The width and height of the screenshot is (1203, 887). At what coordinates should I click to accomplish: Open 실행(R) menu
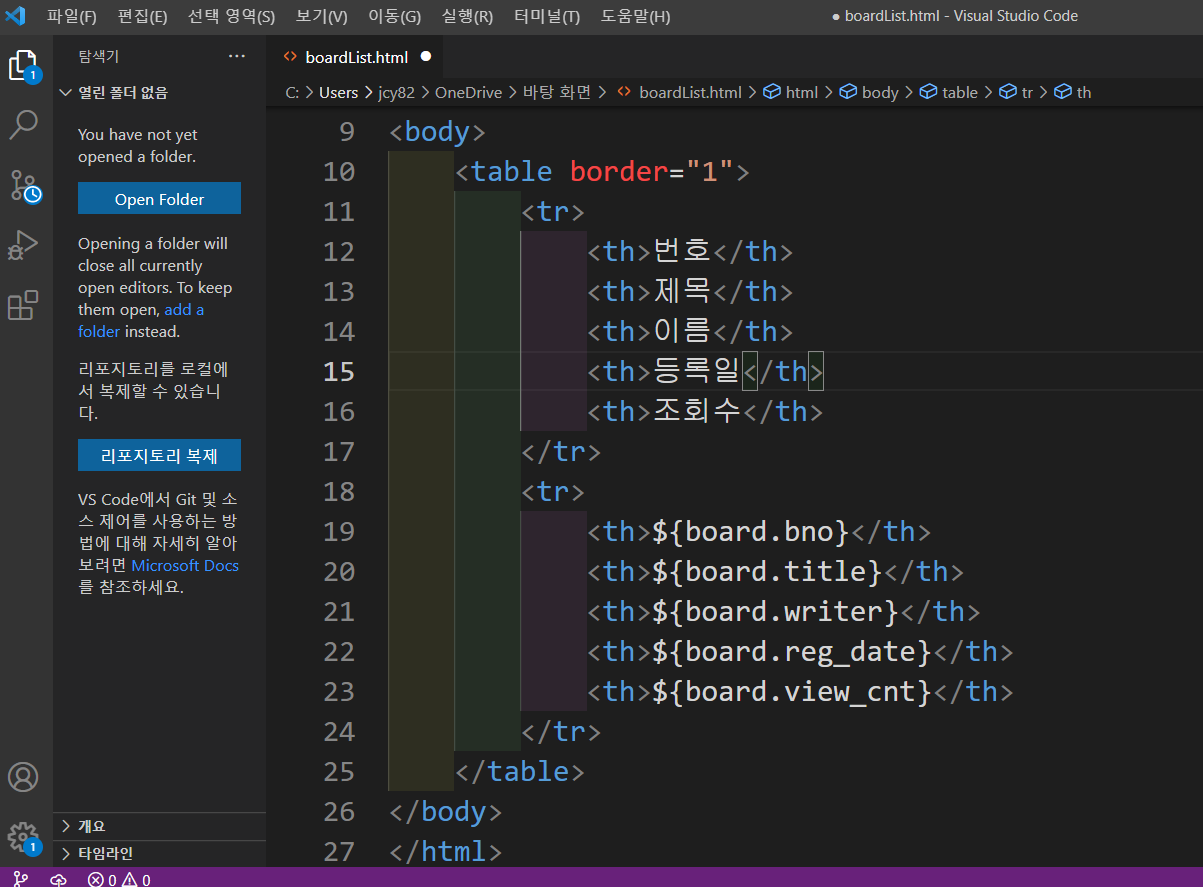point(467,16)
